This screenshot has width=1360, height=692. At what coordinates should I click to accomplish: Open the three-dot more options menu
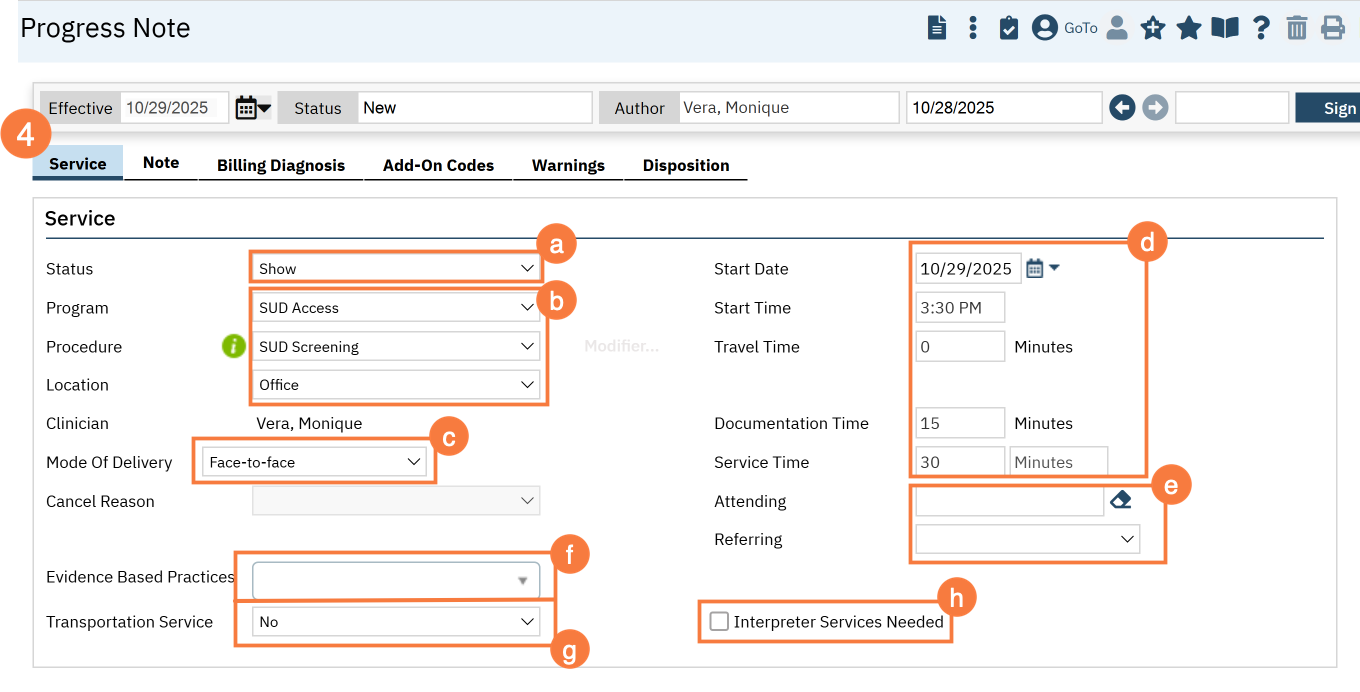(973, 28)
